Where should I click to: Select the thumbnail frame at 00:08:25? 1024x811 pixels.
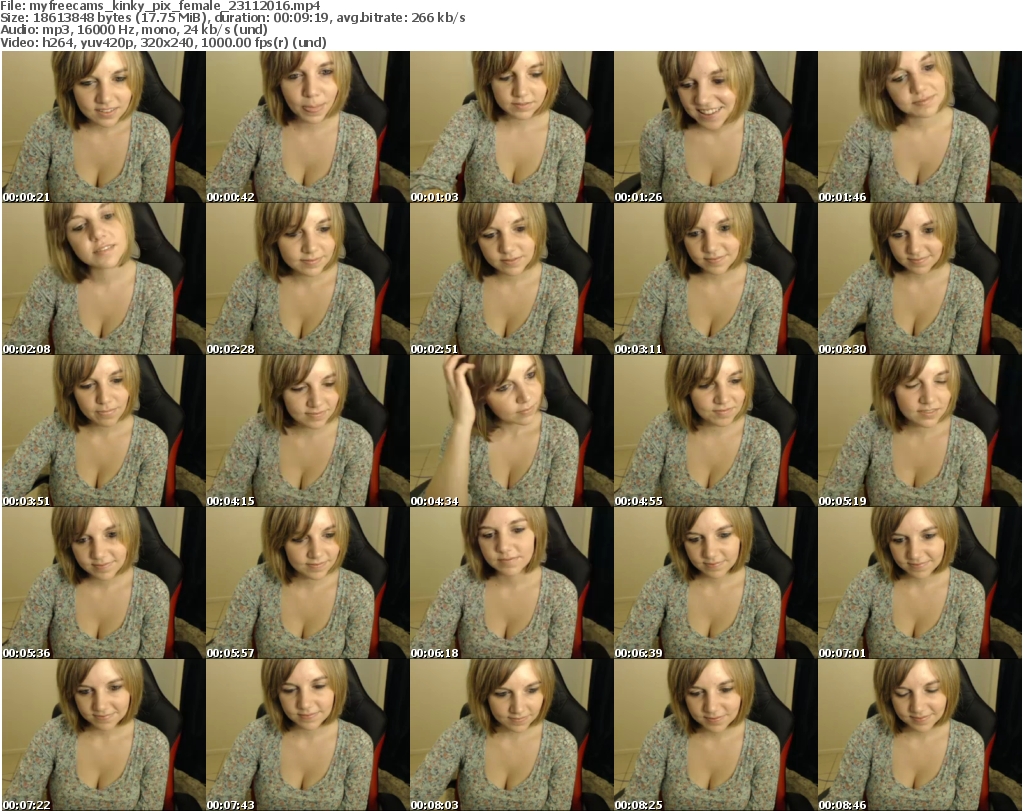tap(716, 735)
